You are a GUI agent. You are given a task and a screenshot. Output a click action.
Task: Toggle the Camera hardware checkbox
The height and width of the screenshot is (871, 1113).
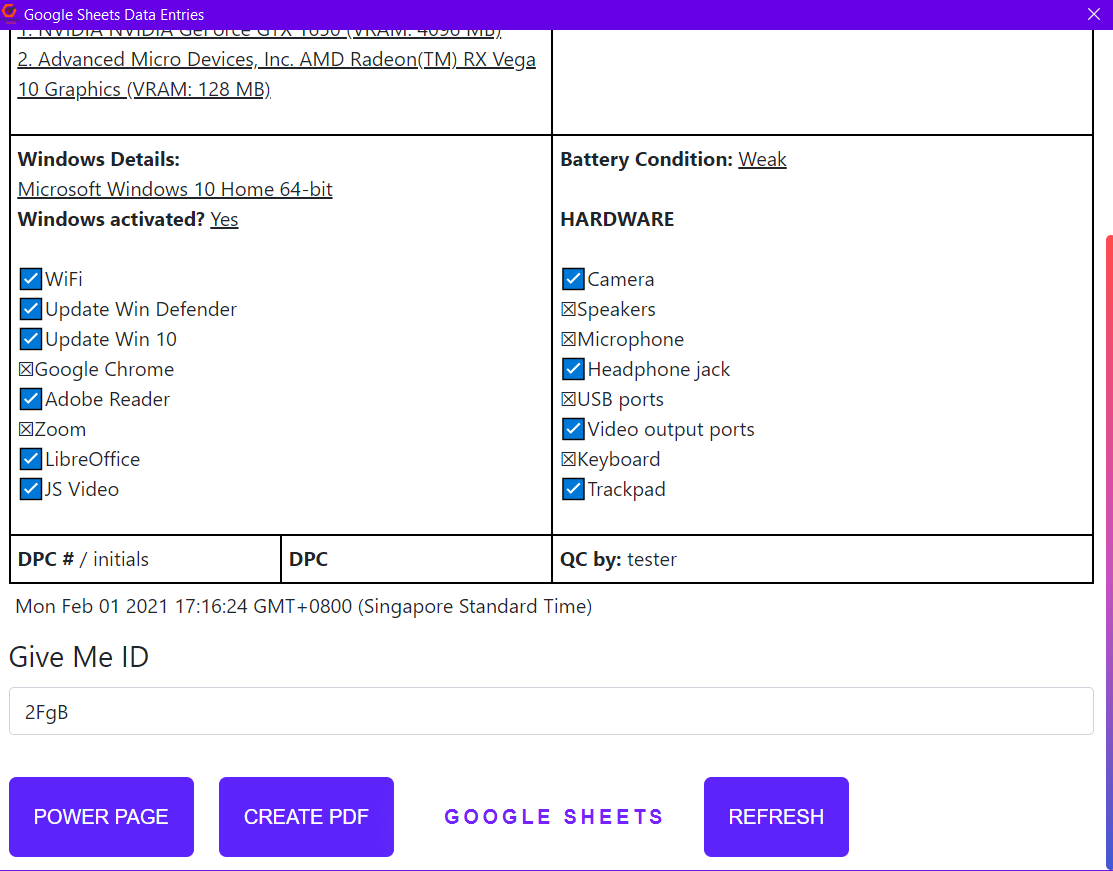click(x=573, y=279)
